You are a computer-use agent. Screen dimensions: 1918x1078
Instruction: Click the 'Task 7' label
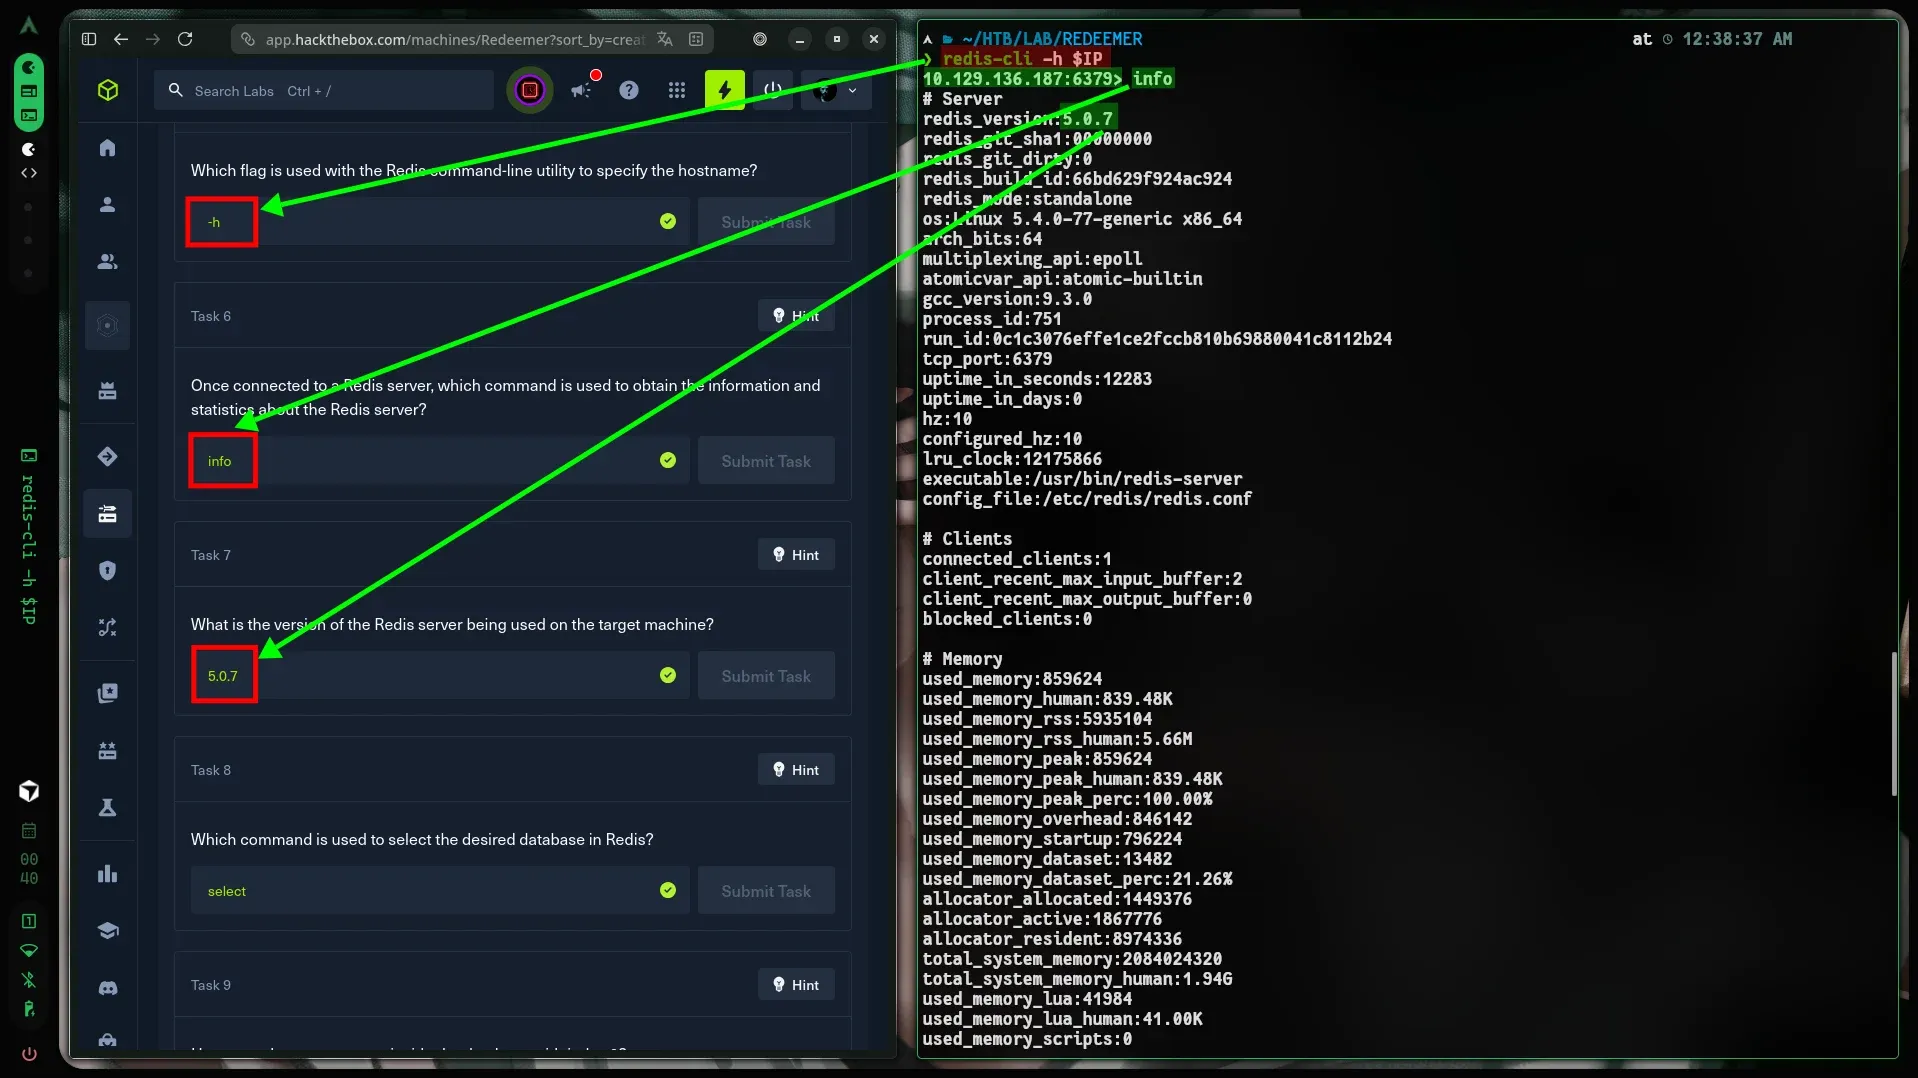(x=211, y=555)
